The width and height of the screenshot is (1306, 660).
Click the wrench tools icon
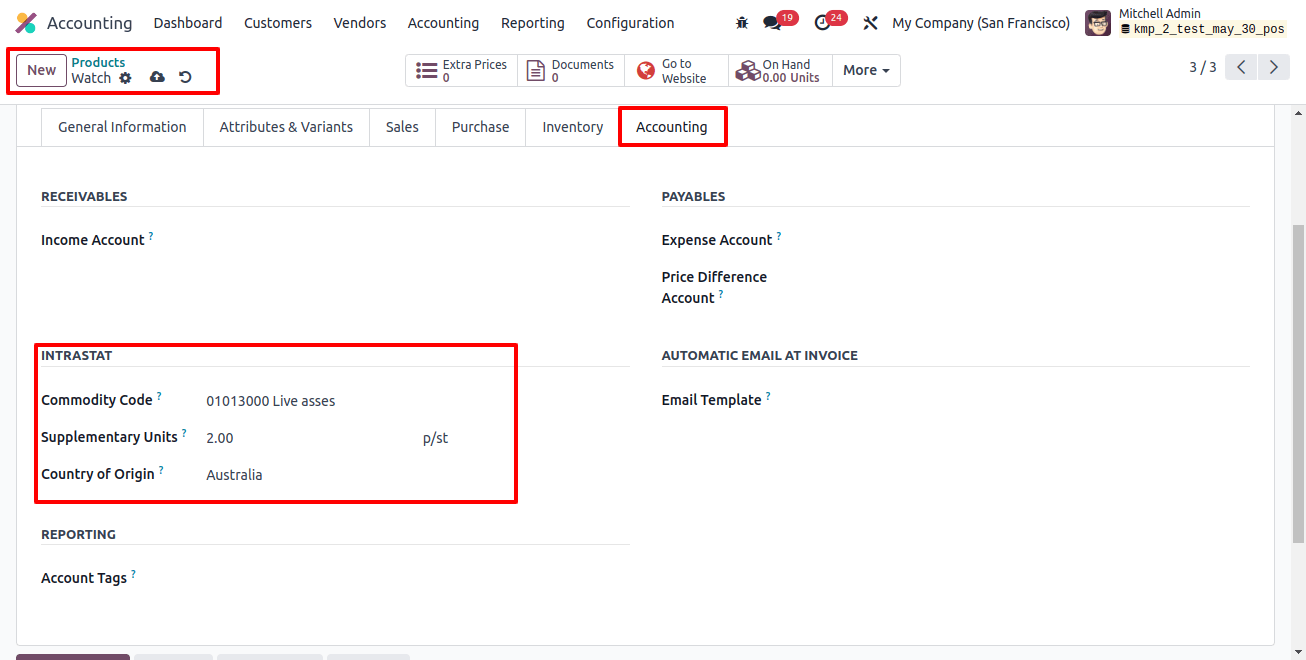[870, 23]
